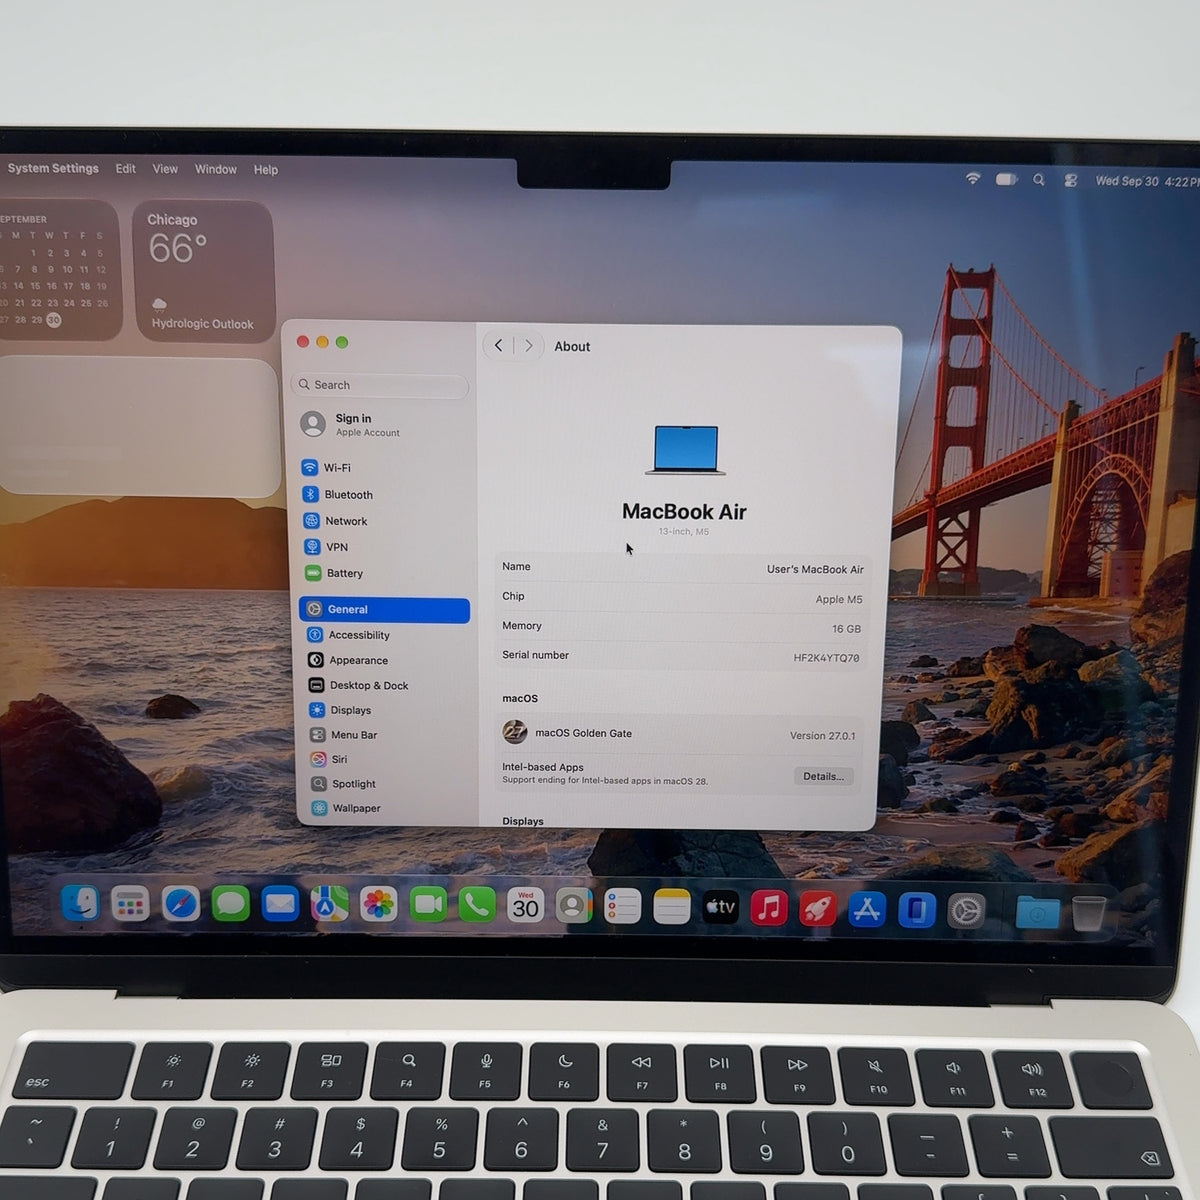Open Apple TV from the Dock
The height and width of the screenshot is (1200, 1200).
(719, 907)
